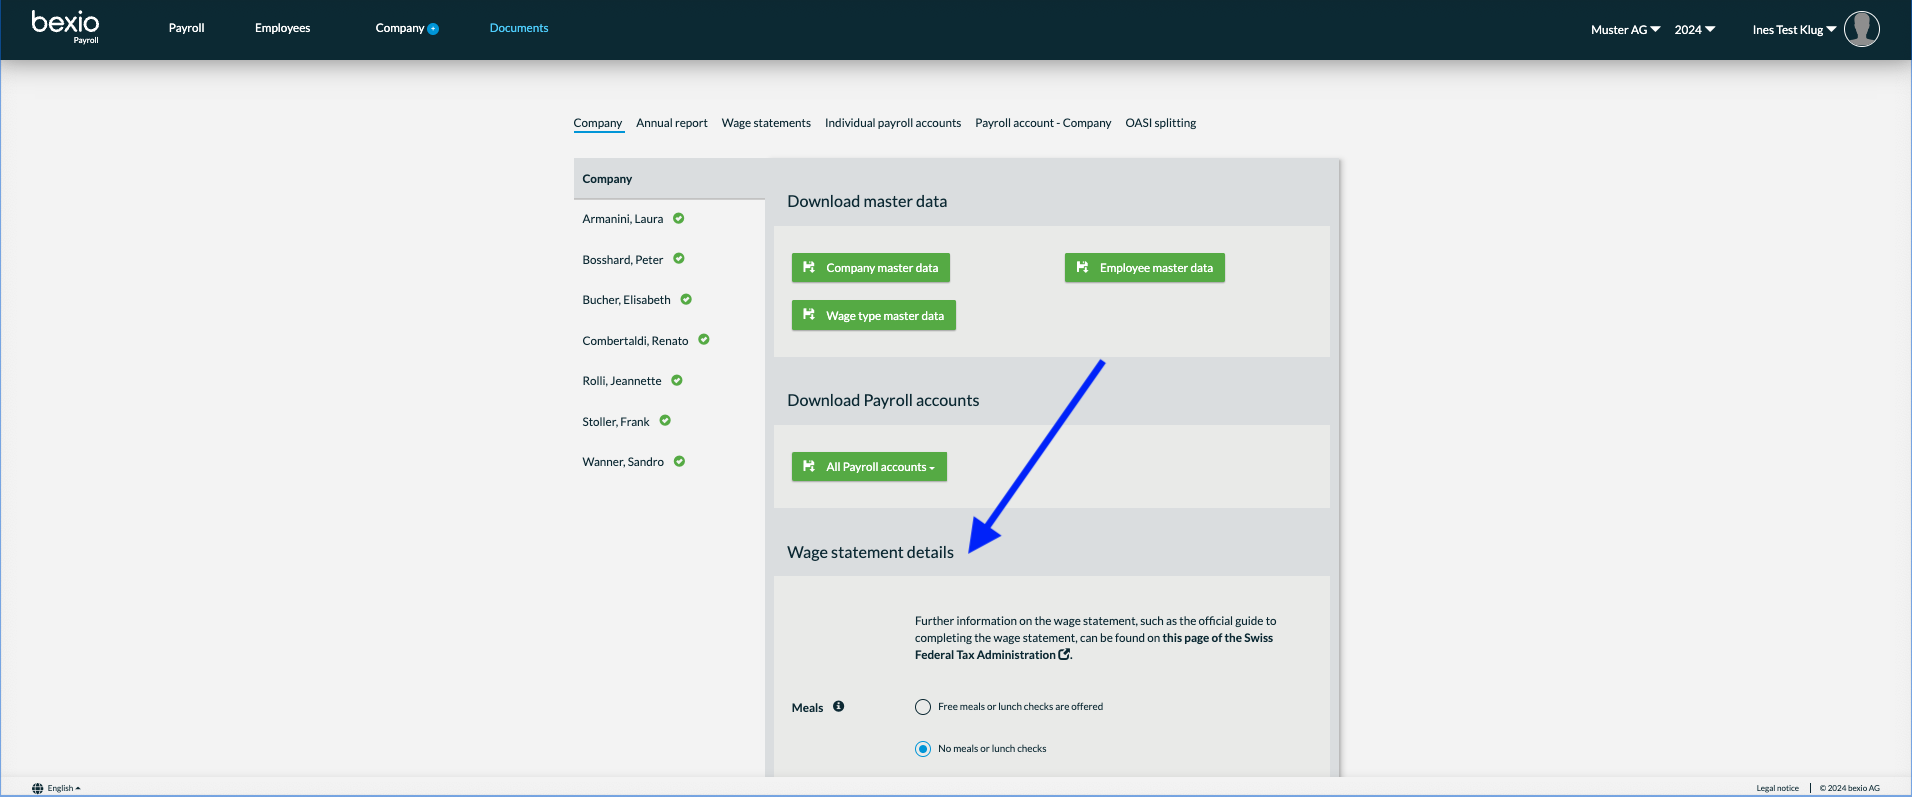Expand the Ines Test Klug user menu
Image resolution: width=1912 pixels, height=797 pixels.
click(1794, 30)
